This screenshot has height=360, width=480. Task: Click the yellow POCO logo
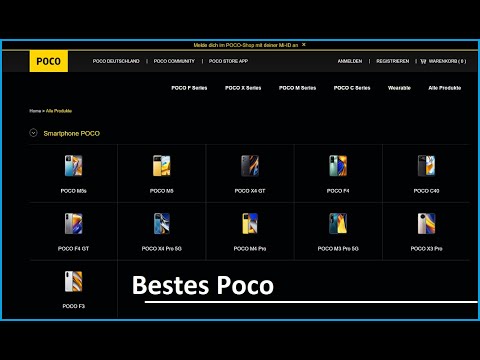[49, 61]
